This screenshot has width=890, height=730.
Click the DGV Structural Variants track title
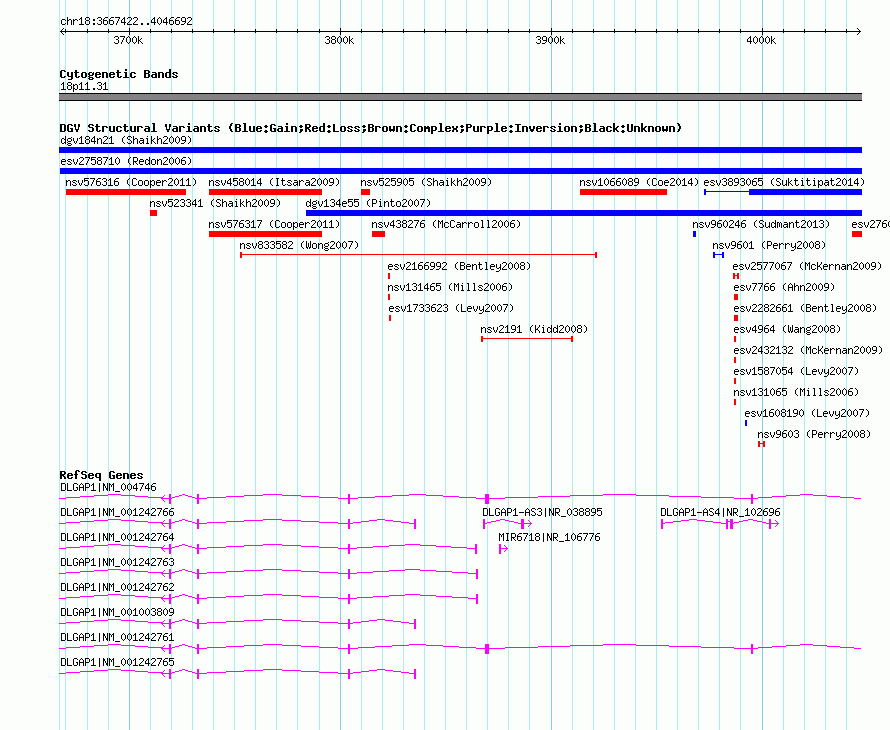[x=371, y=128]
